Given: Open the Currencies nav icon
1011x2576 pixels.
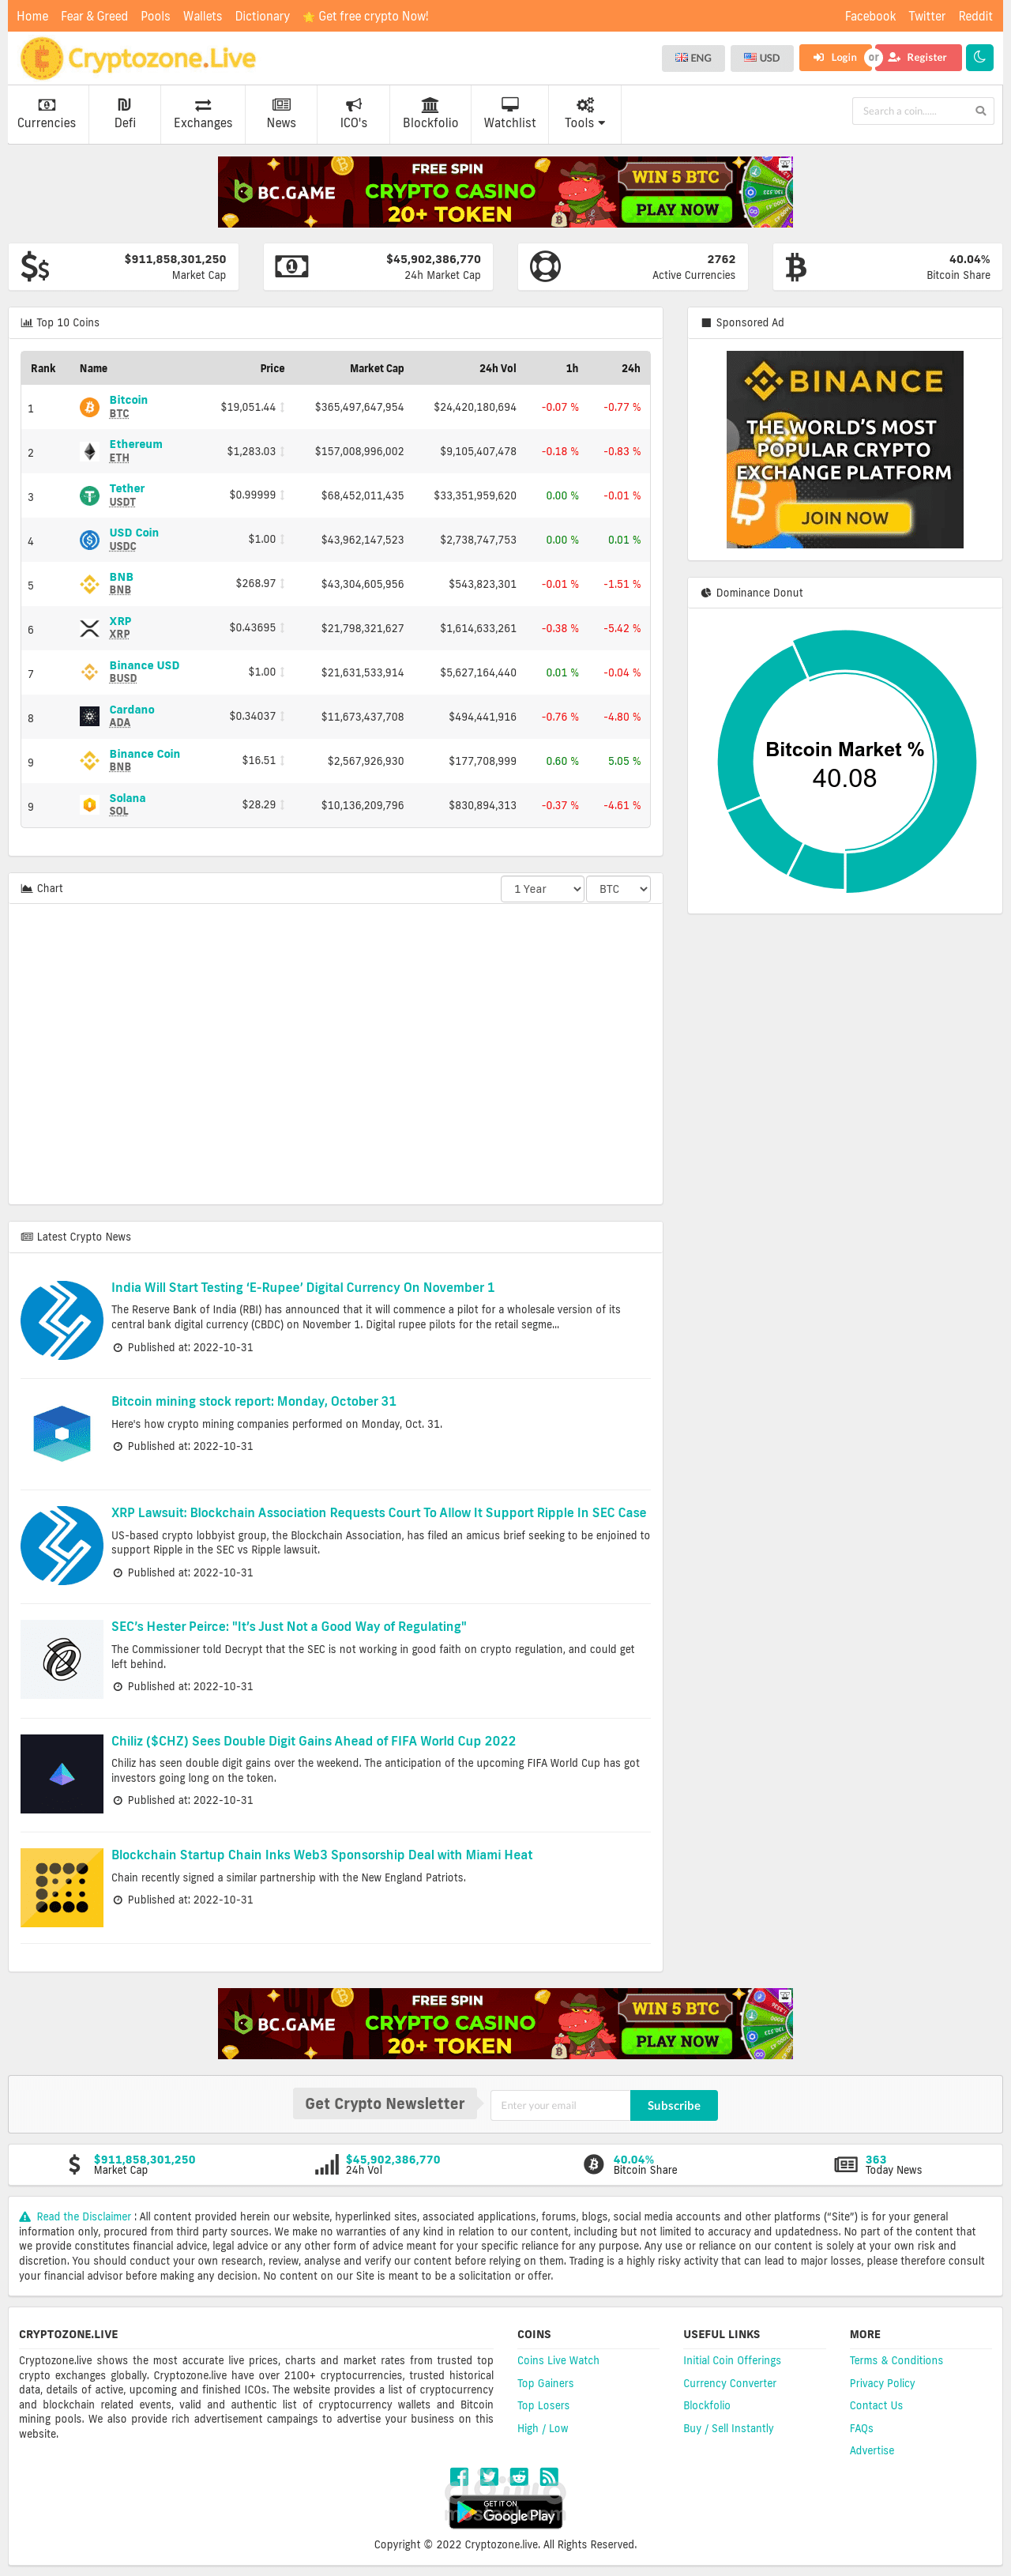Looking at the screenshot, I should click(46, 105).
